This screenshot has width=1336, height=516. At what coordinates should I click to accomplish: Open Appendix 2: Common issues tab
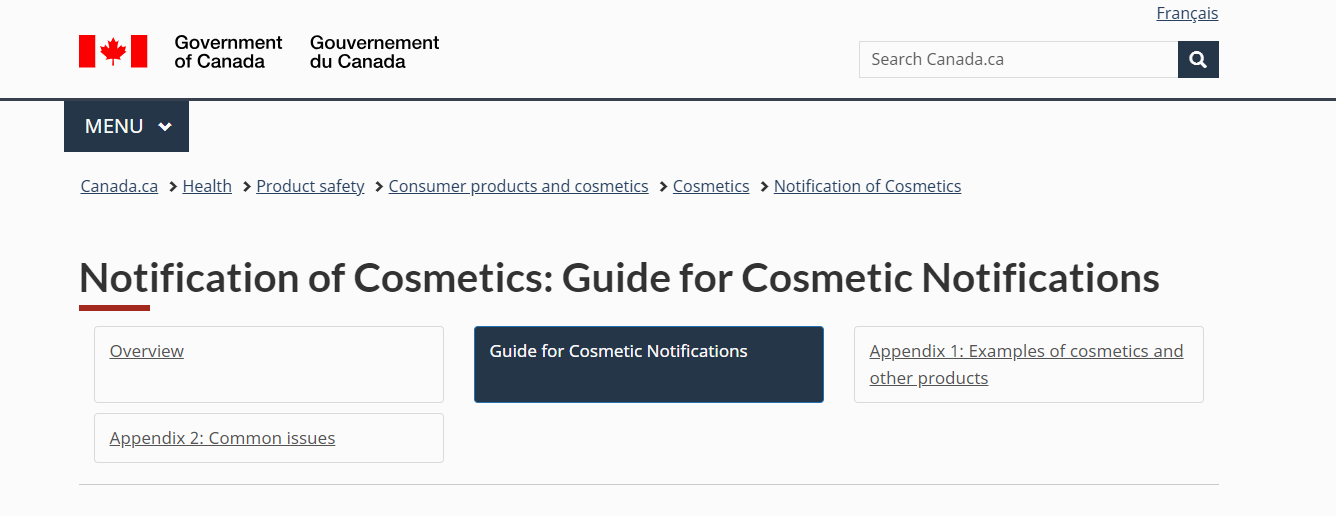[x=222, y=438]
